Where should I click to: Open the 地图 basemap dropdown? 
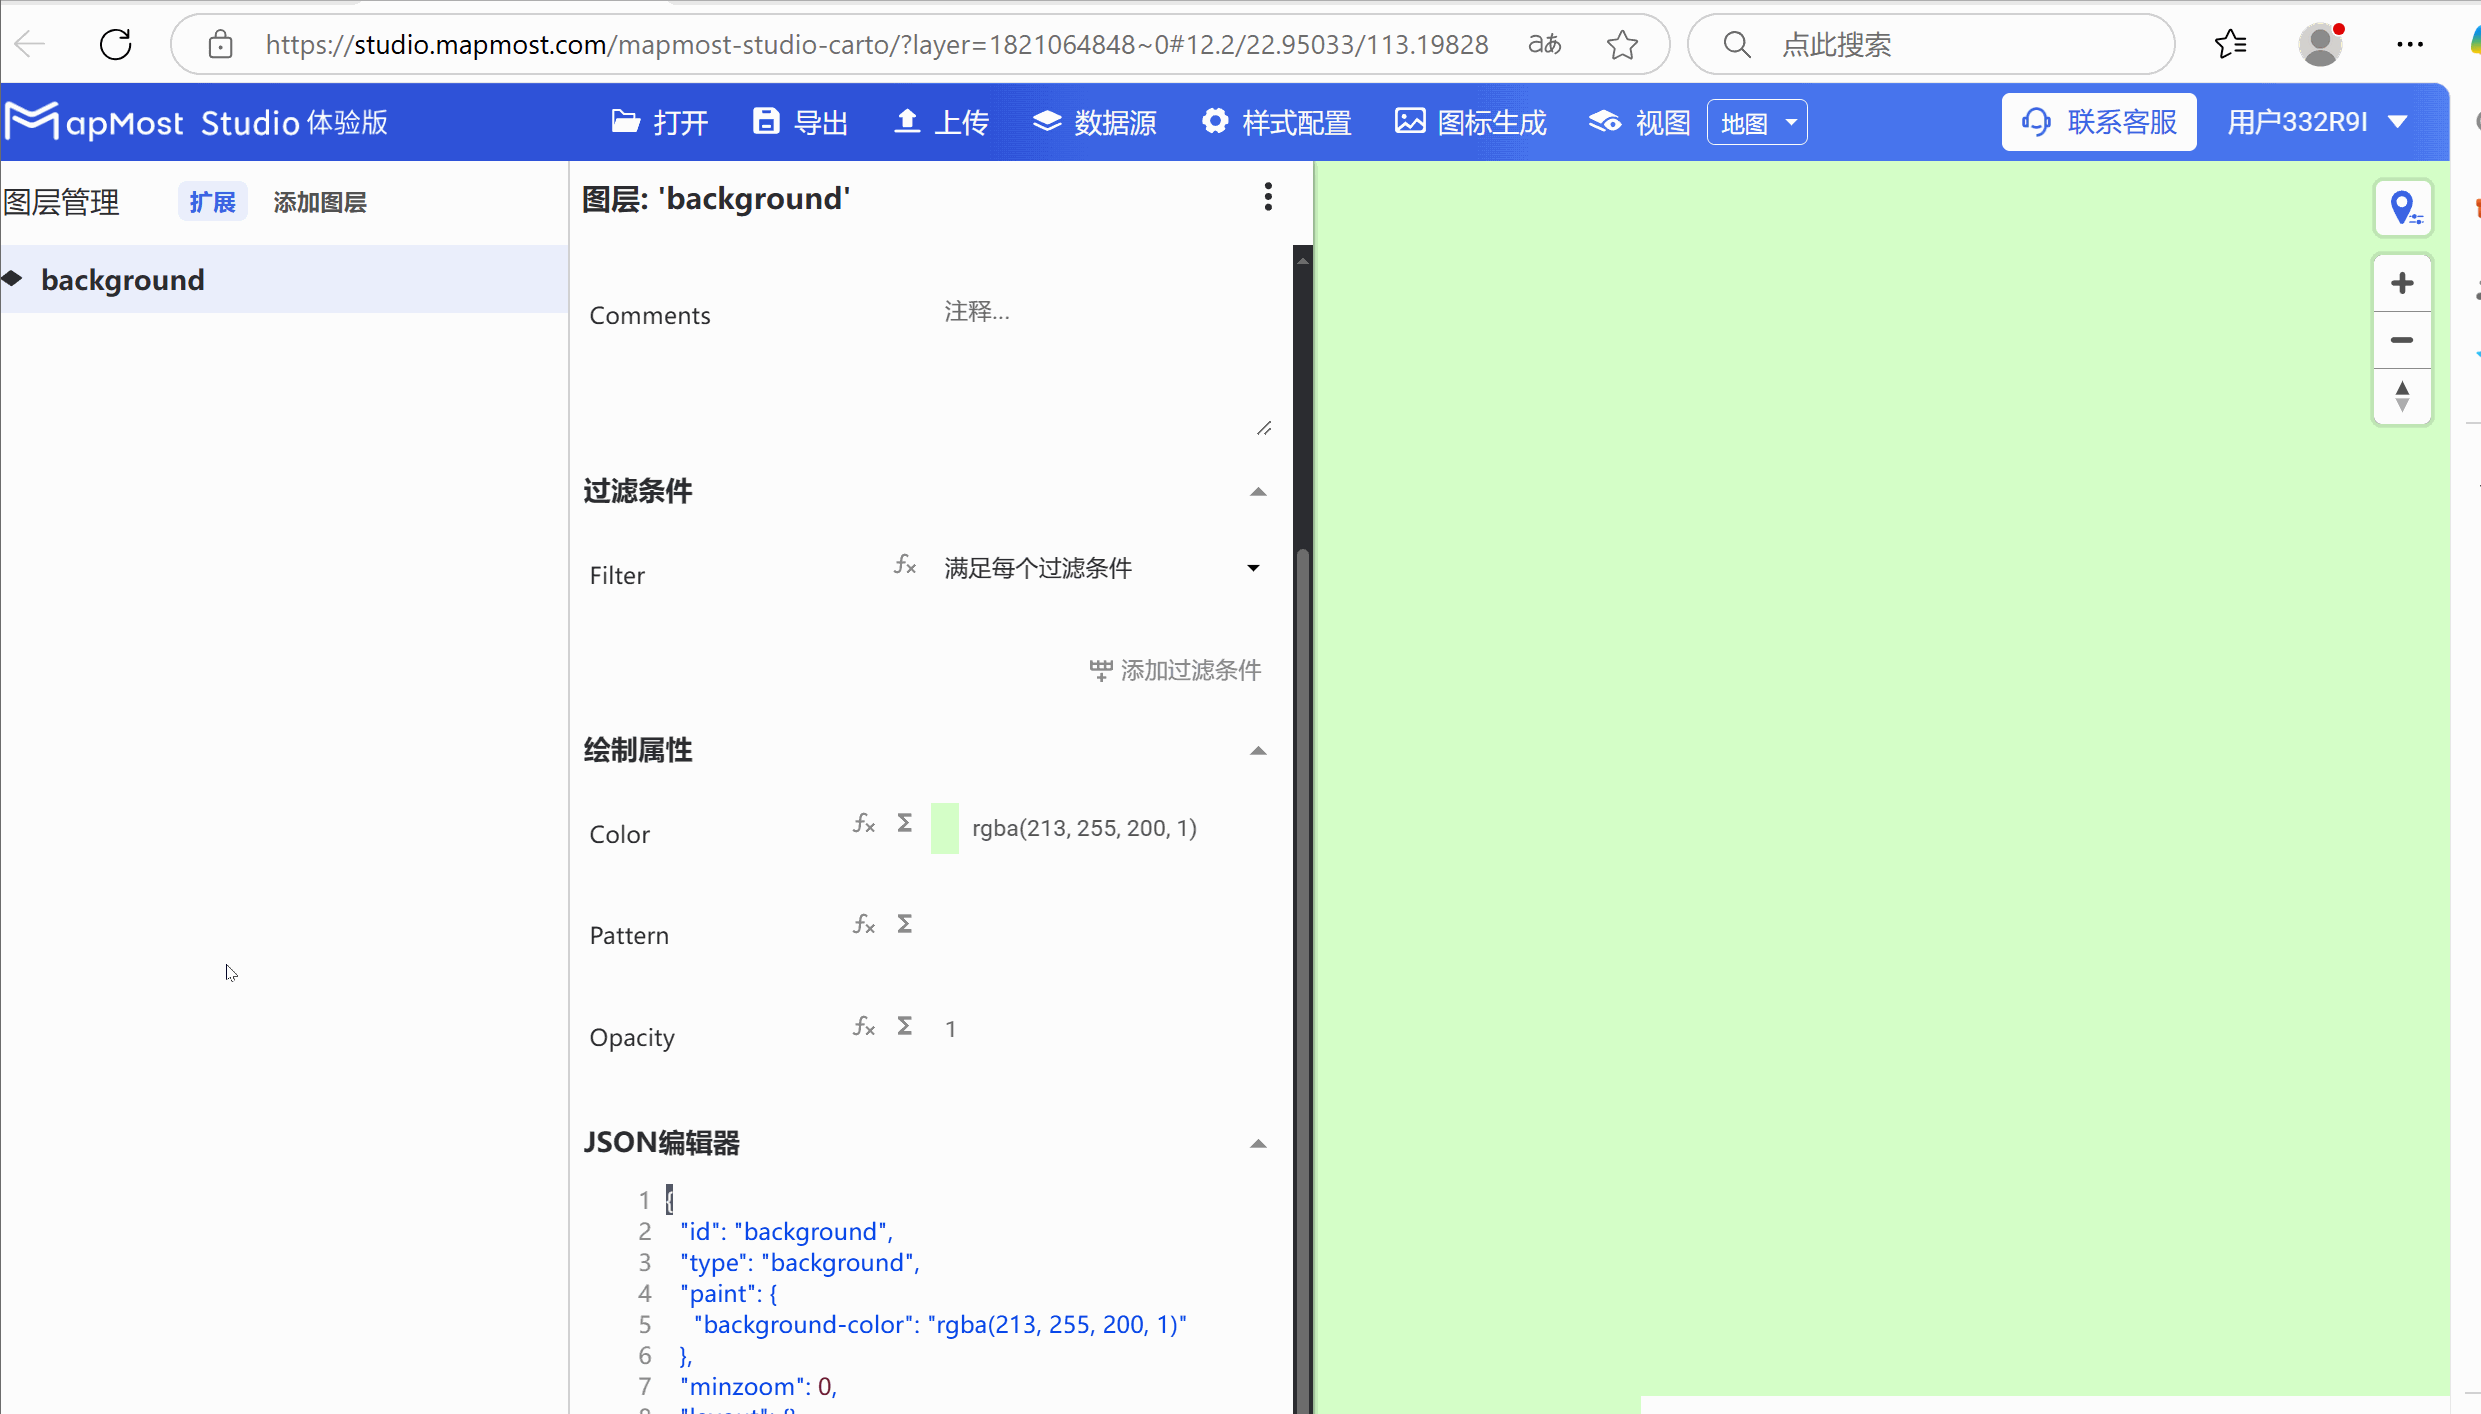[1757, 121]
